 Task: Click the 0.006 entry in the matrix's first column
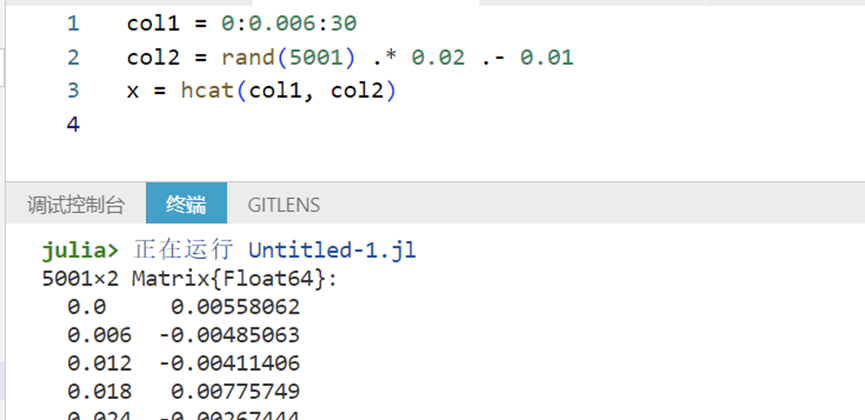click(x=100, y=335)
